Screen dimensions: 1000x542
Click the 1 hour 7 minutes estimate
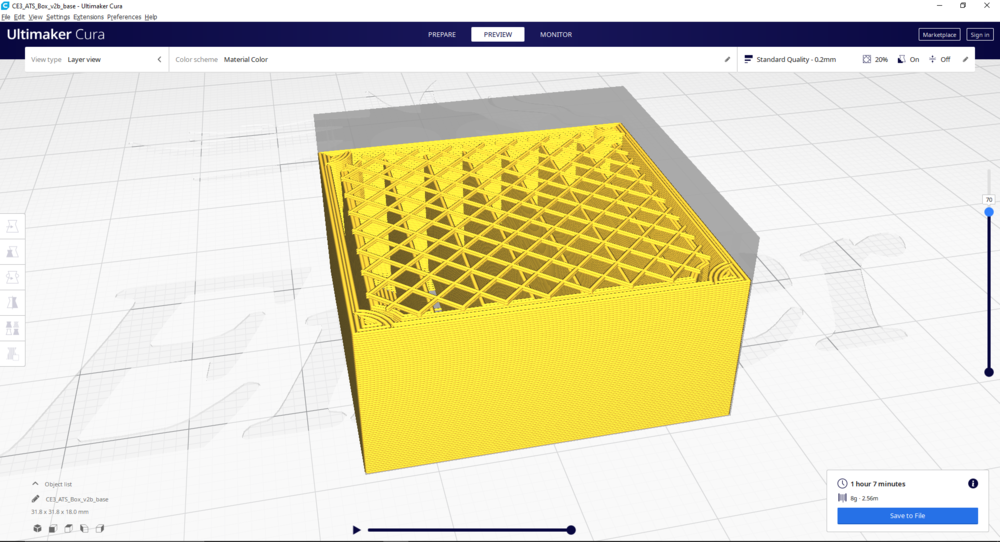(878, 484)
